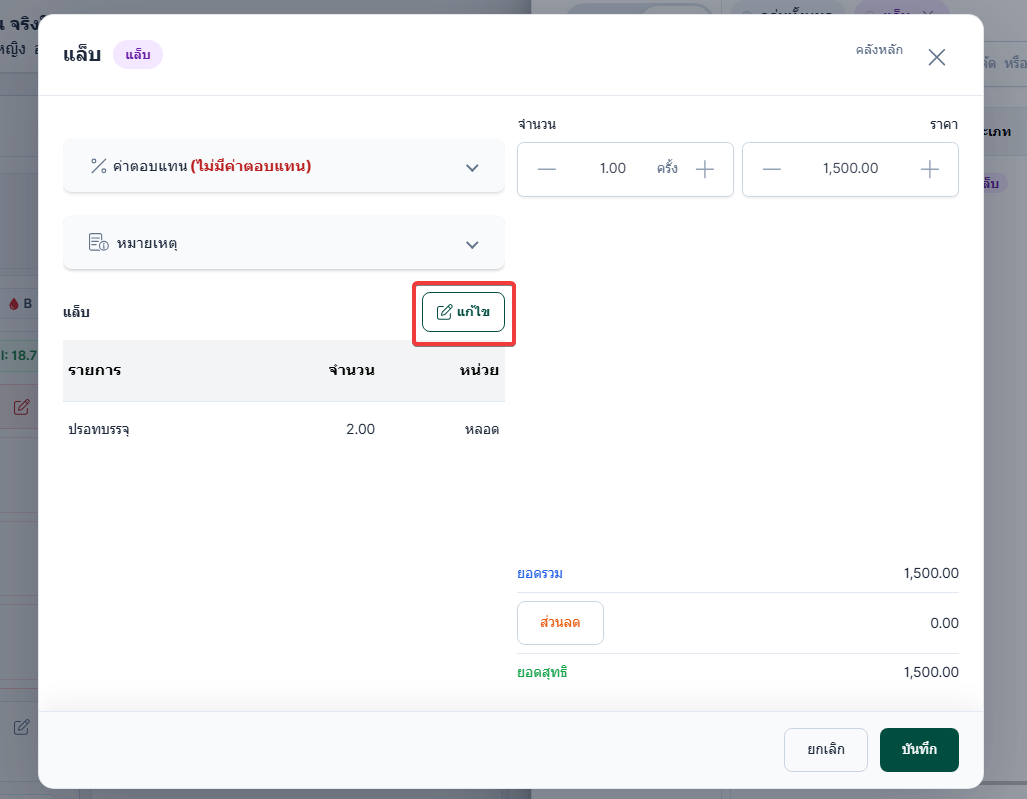
Task: Click lower background edit pencil icon
Action: point(22,727)
